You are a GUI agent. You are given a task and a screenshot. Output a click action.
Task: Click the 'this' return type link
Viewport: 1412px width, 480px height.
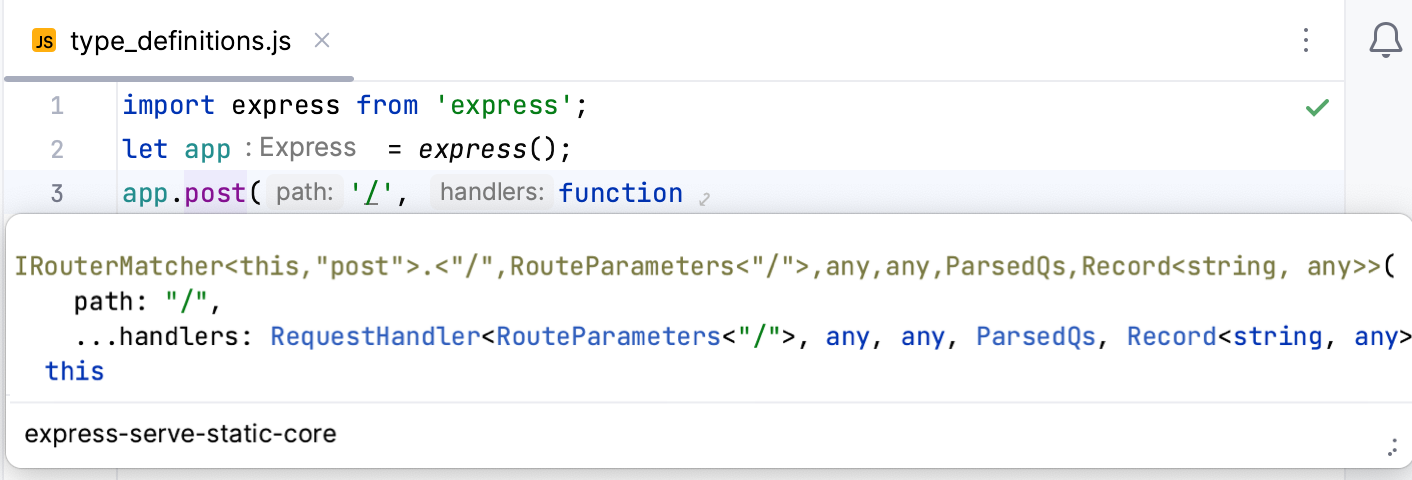click(x=74, y=371)
